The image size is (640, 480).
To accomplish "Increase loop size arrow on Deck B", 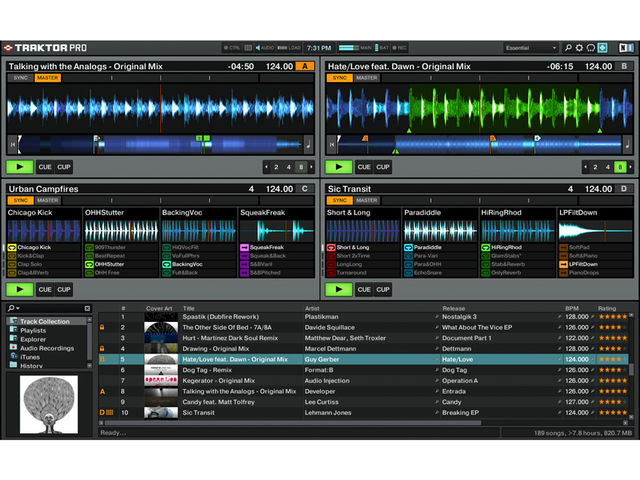I will [x=631, y=167].
